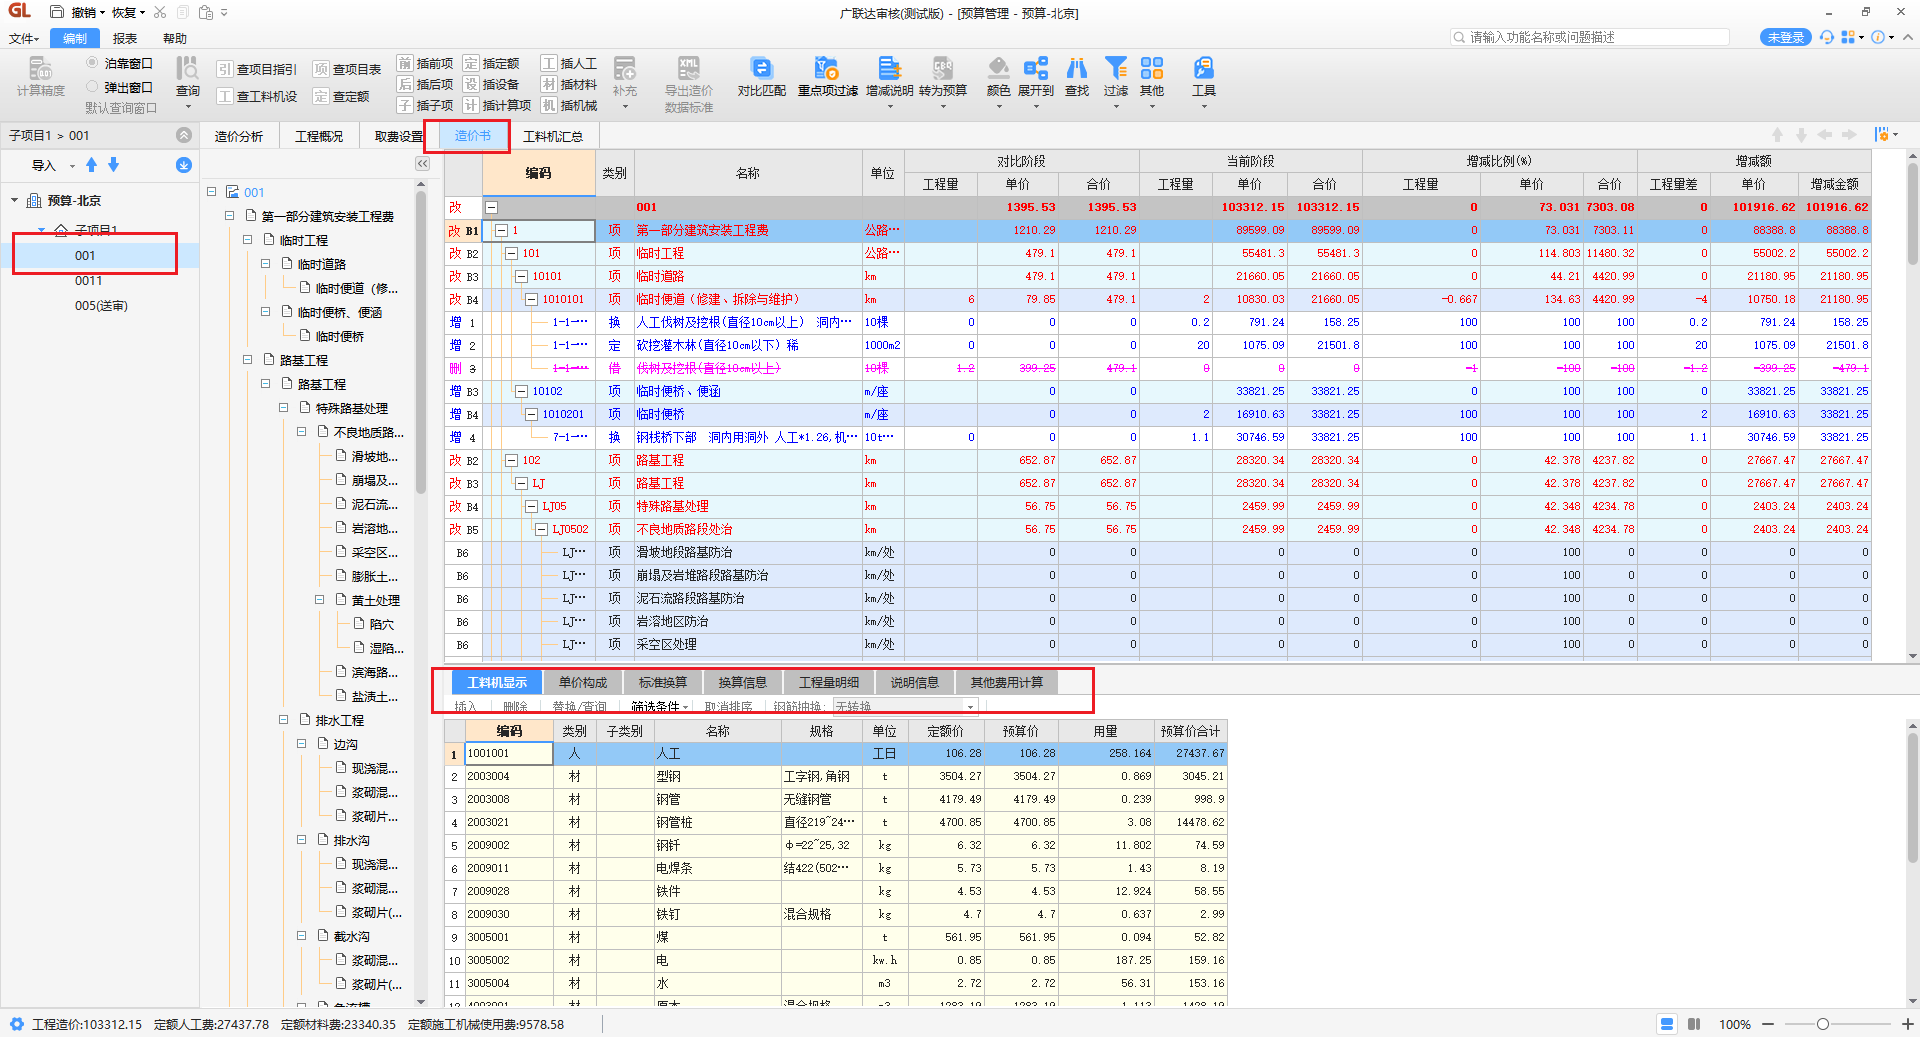Click the 转为预算 convert icon
The width and height of the screenshot is (1920, 1037).
pyautogui.click(x=943, y=68)
